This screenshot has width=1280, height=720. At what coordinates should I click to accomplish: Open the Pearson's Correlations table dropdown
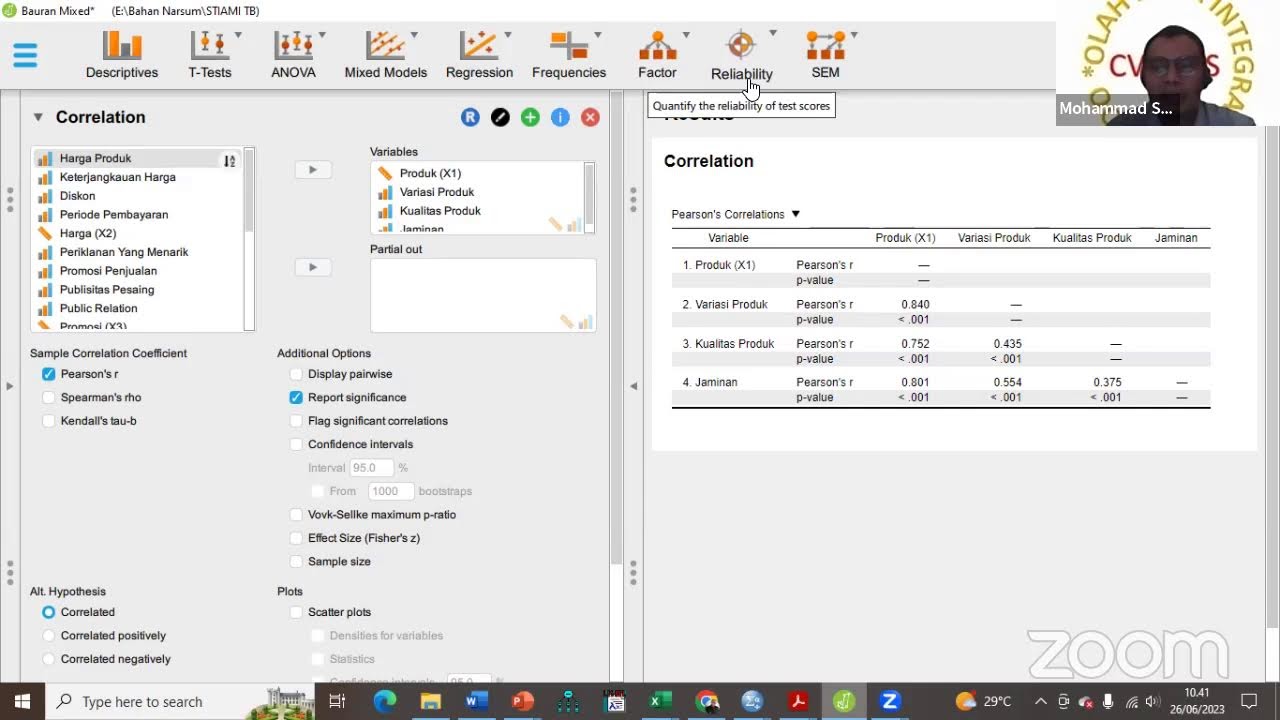tap(796, 214)
